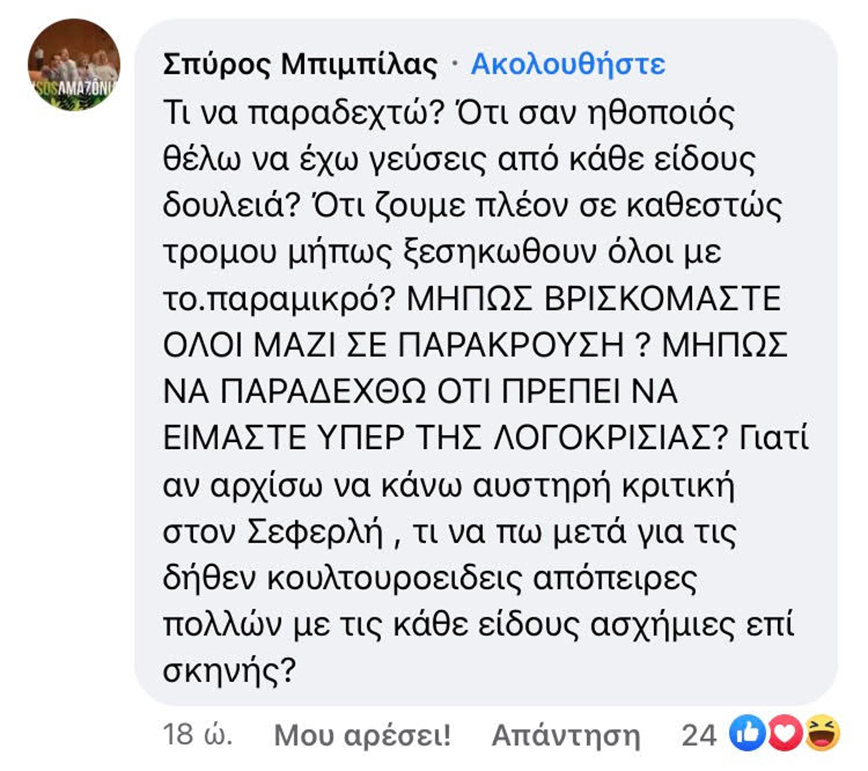Click the red heart Love reaction icon
Screen dimensions: 868x771
click(783, 735)
